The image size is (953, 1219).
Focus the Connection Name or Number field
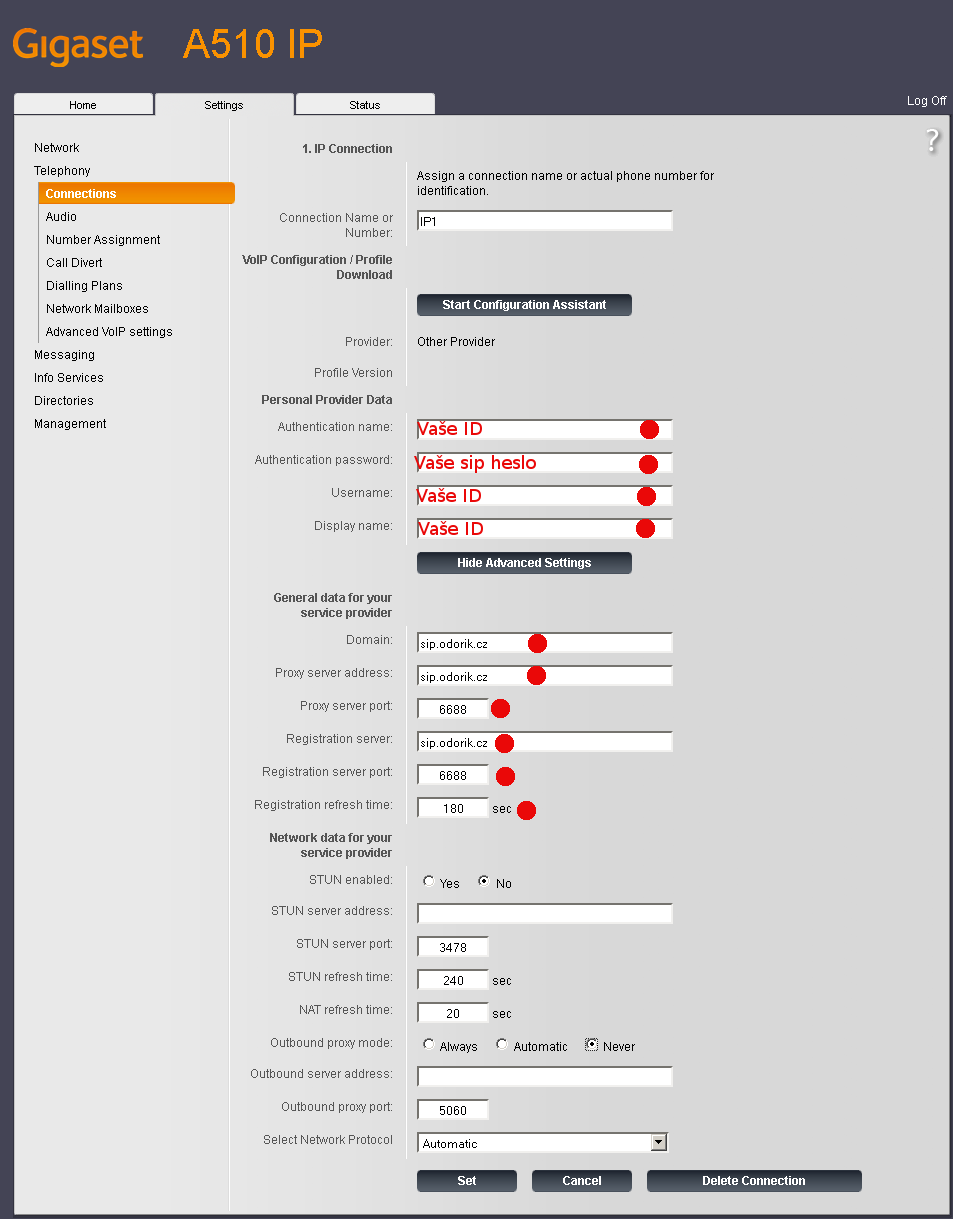[x=545, y=221]
